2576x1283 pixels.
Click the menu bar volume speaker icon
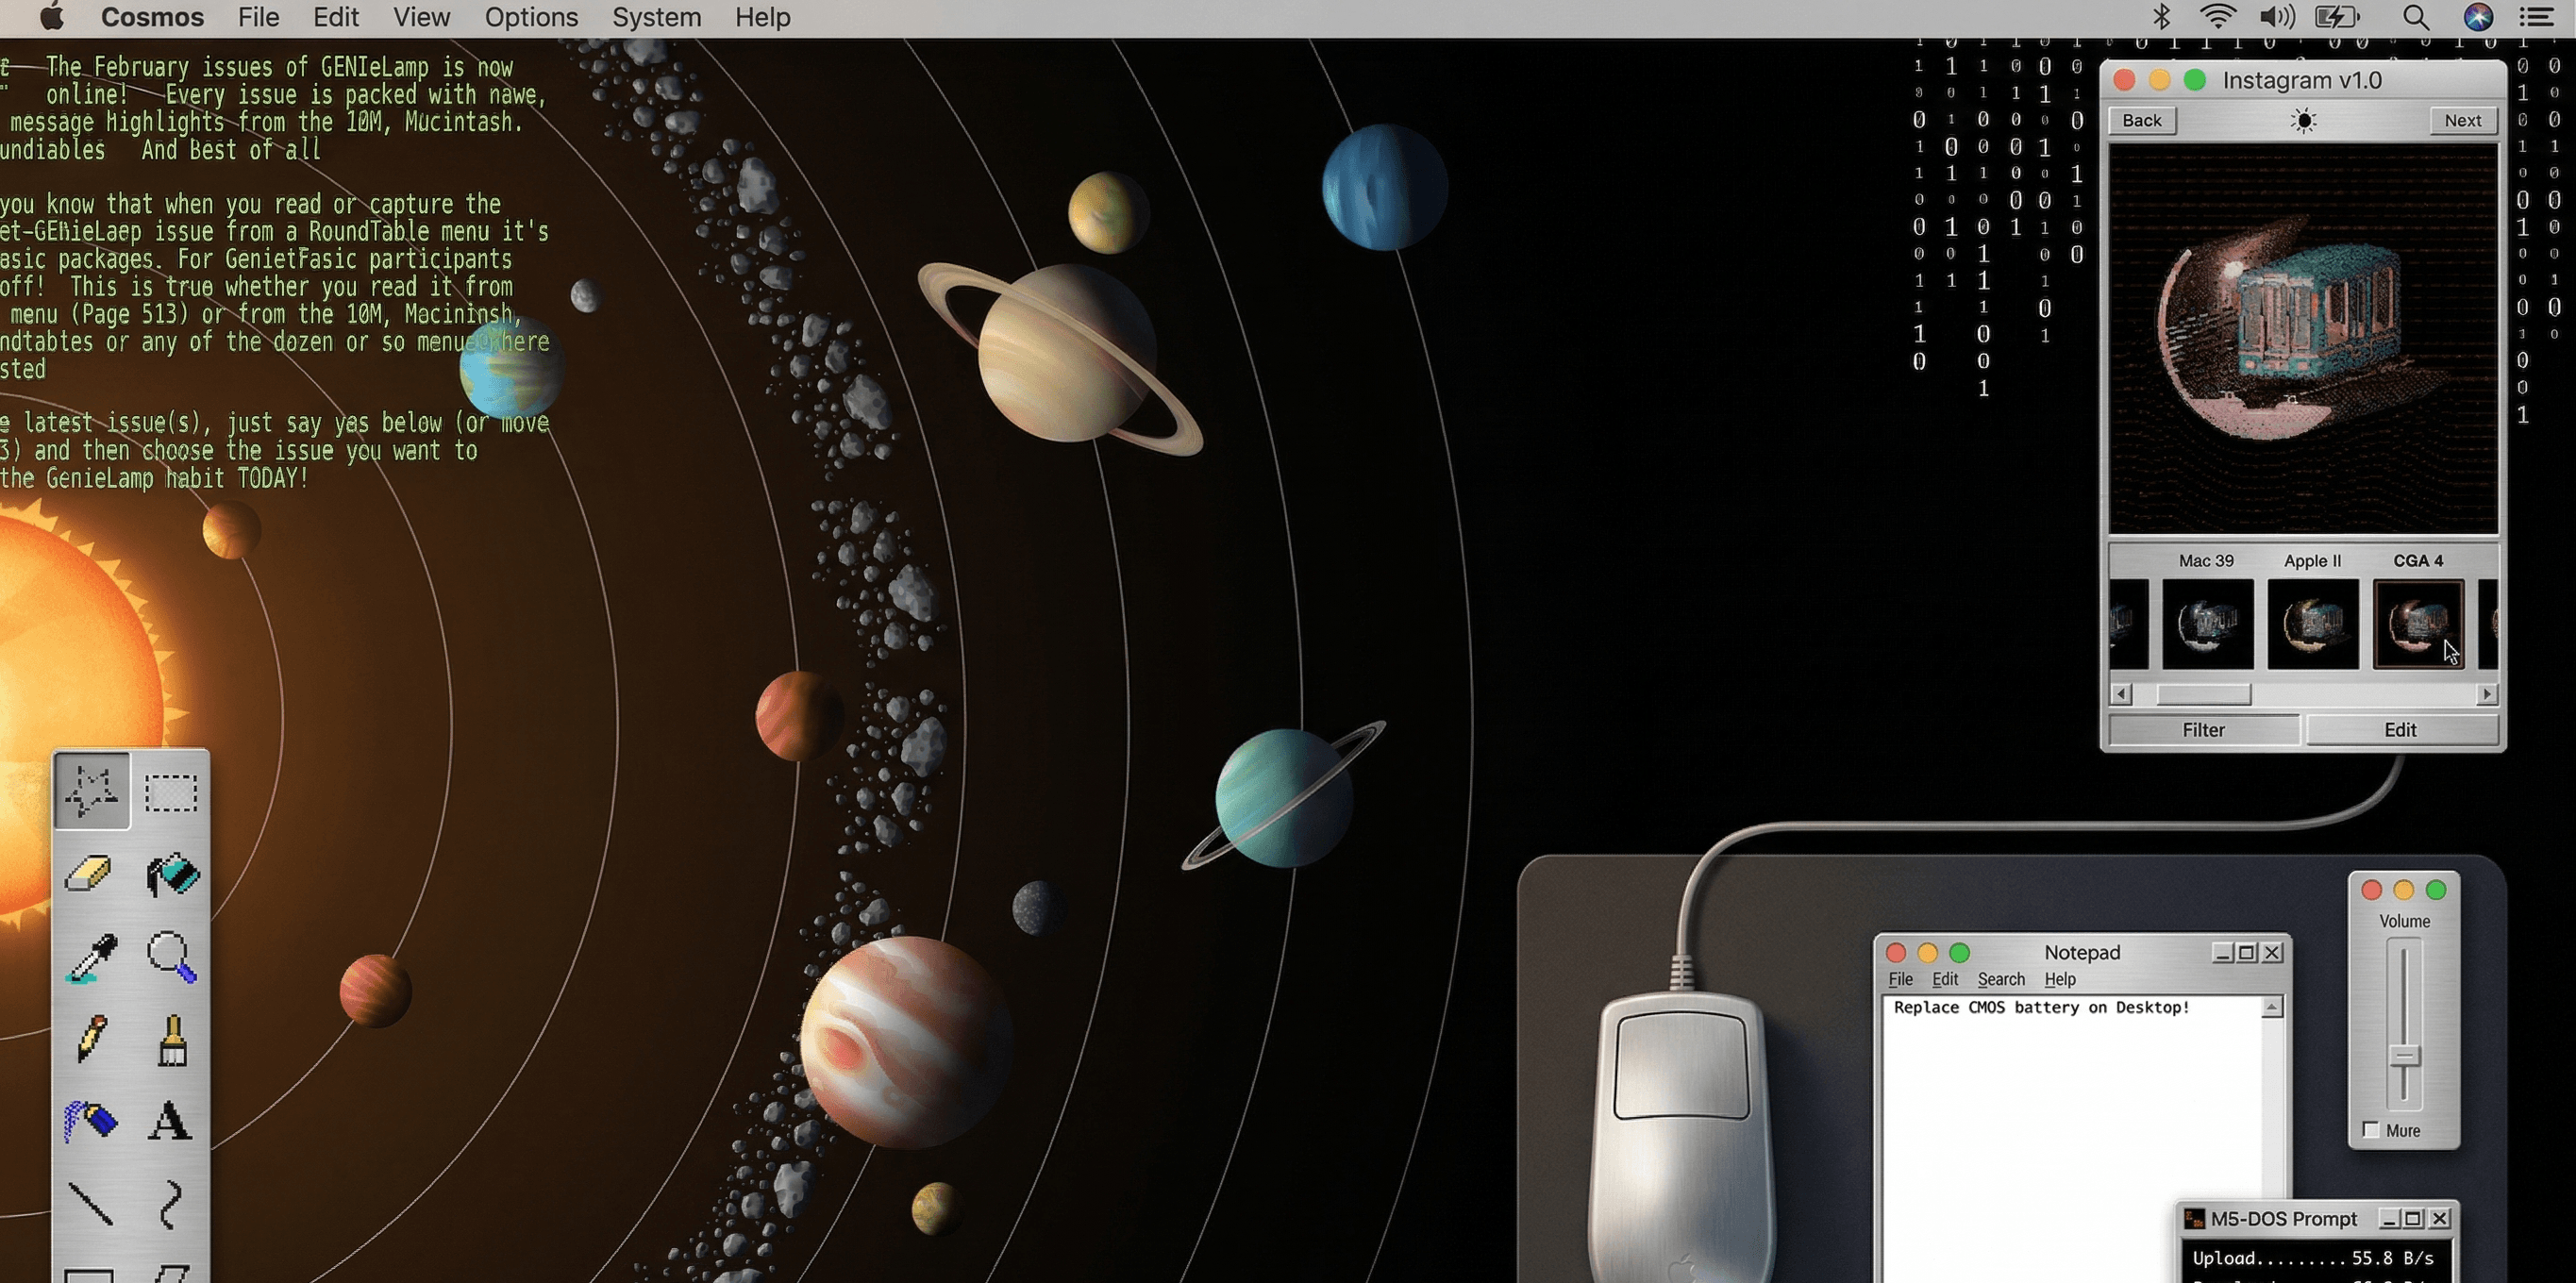click(x=2276, y=17)
